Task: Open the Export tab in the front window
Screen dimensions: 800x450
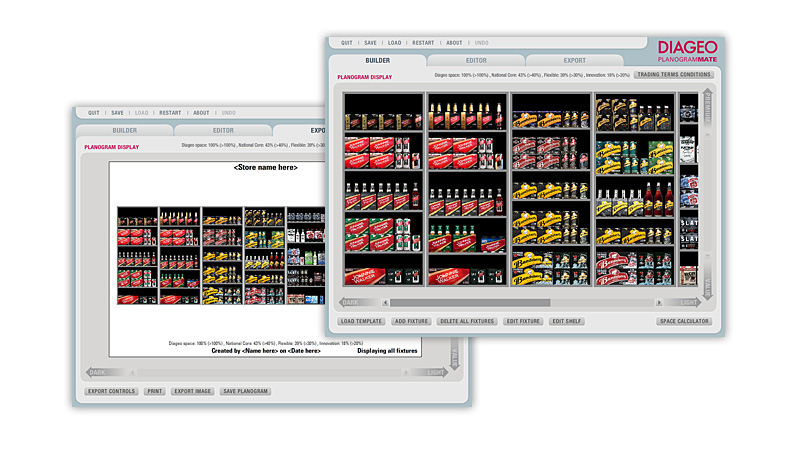Action: pos(574,61)
